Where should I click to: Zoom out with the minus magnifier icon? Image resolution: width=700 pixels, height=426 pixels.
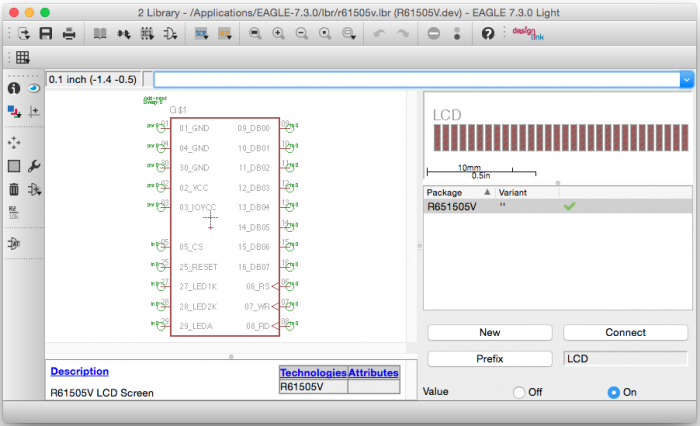[302, 33]
